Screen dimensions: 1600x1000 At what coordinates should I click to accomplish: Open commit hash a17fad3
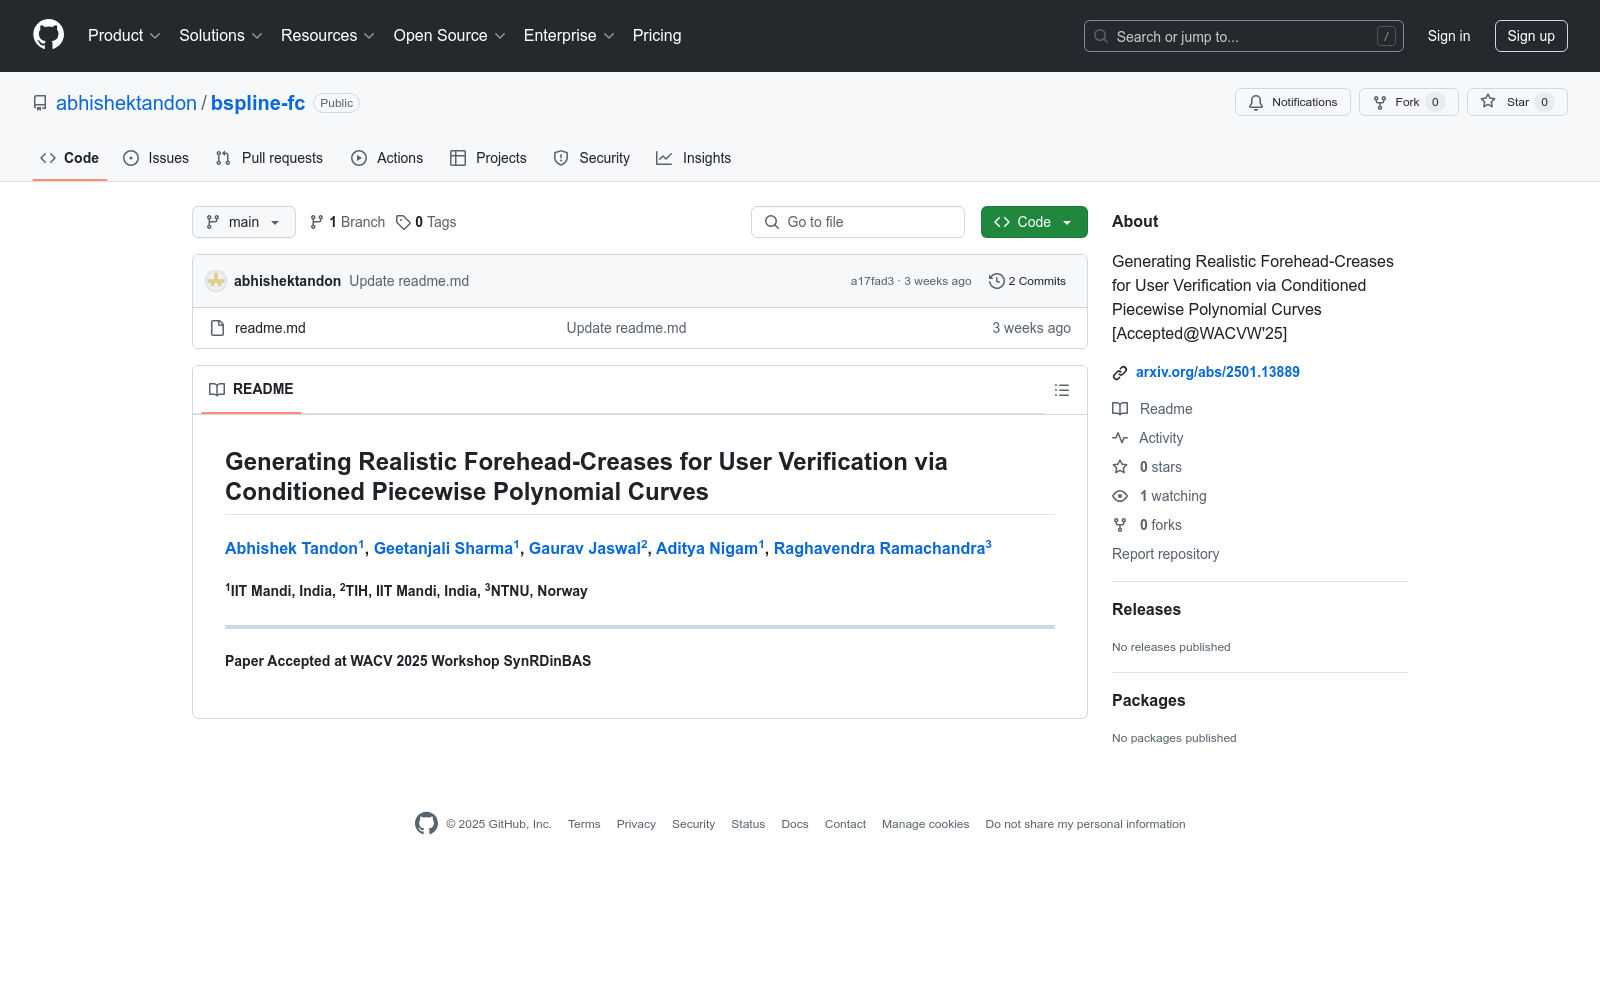click(872, 282)
